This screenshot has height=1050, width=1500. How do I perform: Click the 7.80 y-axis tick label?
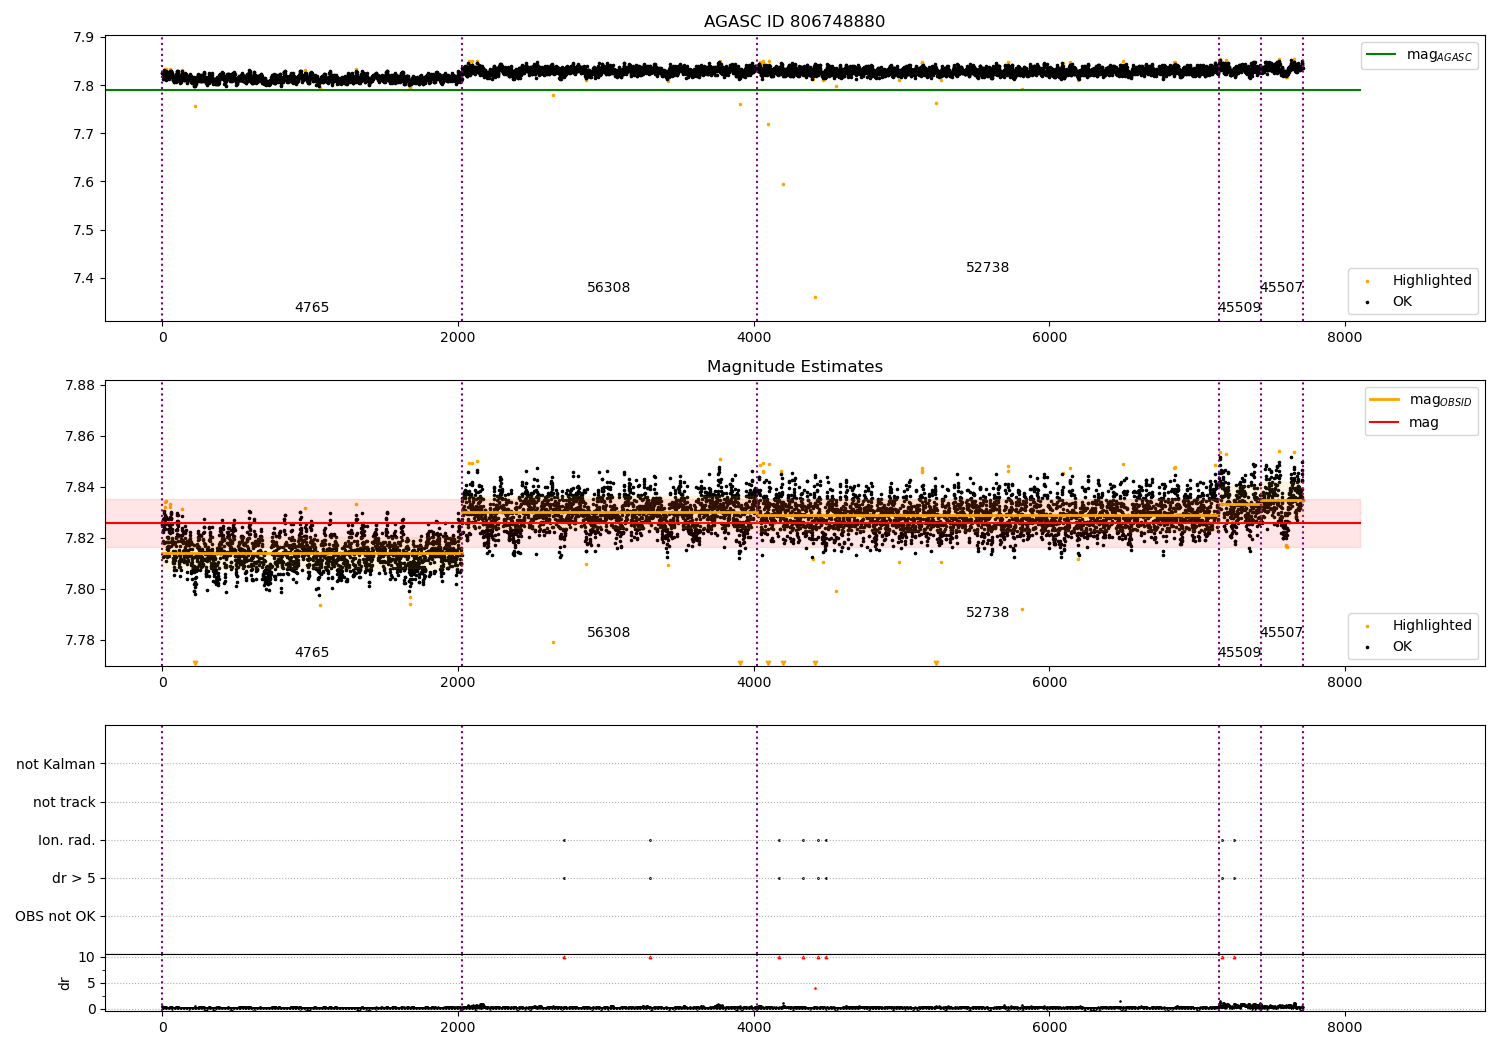(x=80, y=589)
